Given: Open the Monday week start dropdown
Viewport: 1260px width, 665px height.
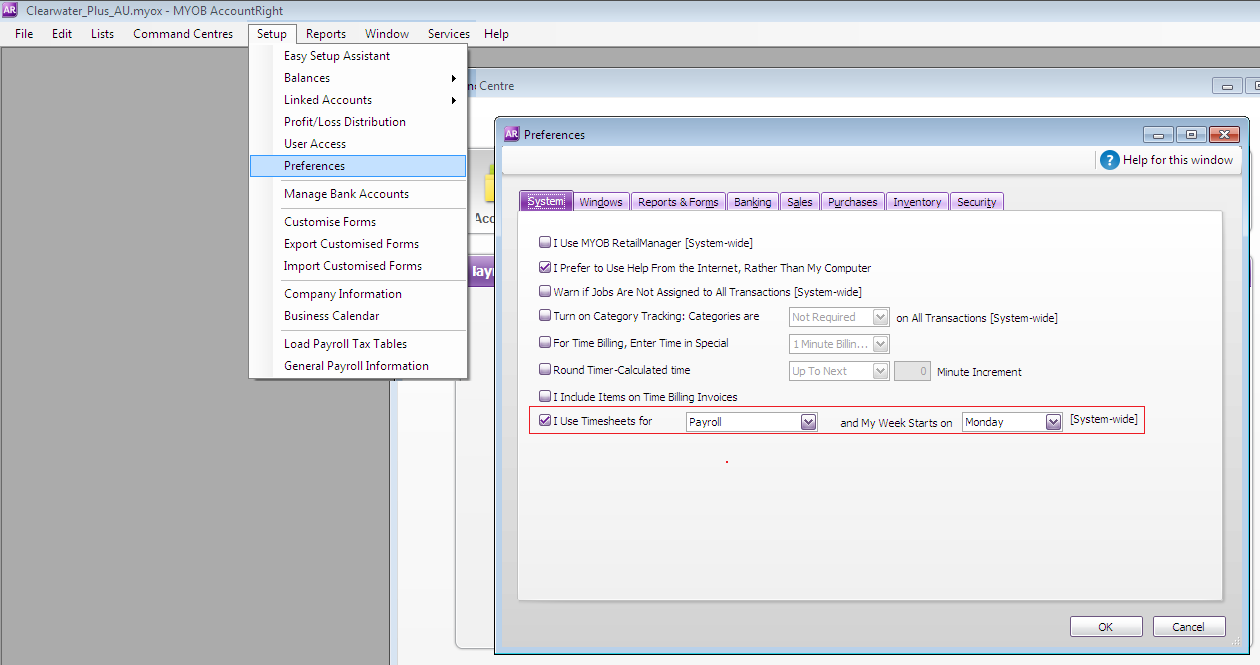Looking at the screenshot, I should click(x=1053, y=422).
